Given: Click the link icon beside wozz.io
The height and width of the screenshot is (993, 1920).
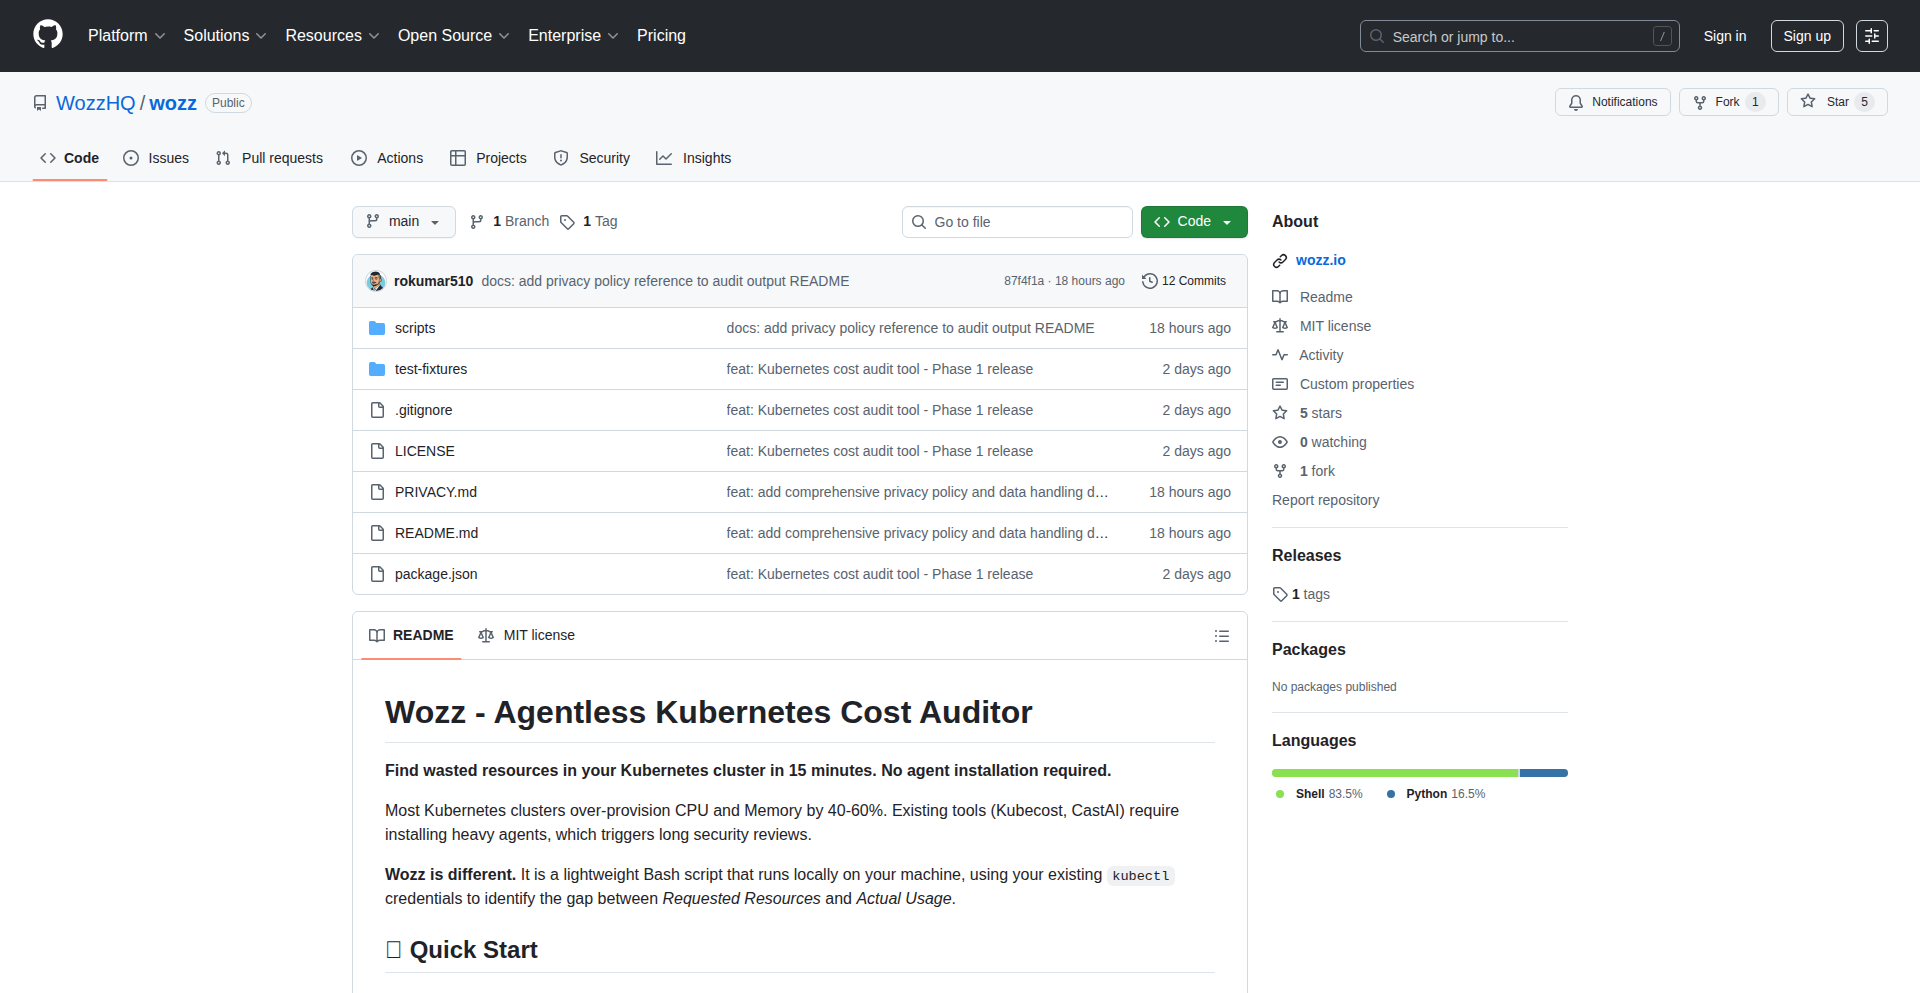Looking at the screenshot, I should pyautogui.click(x=1279, y=261).
